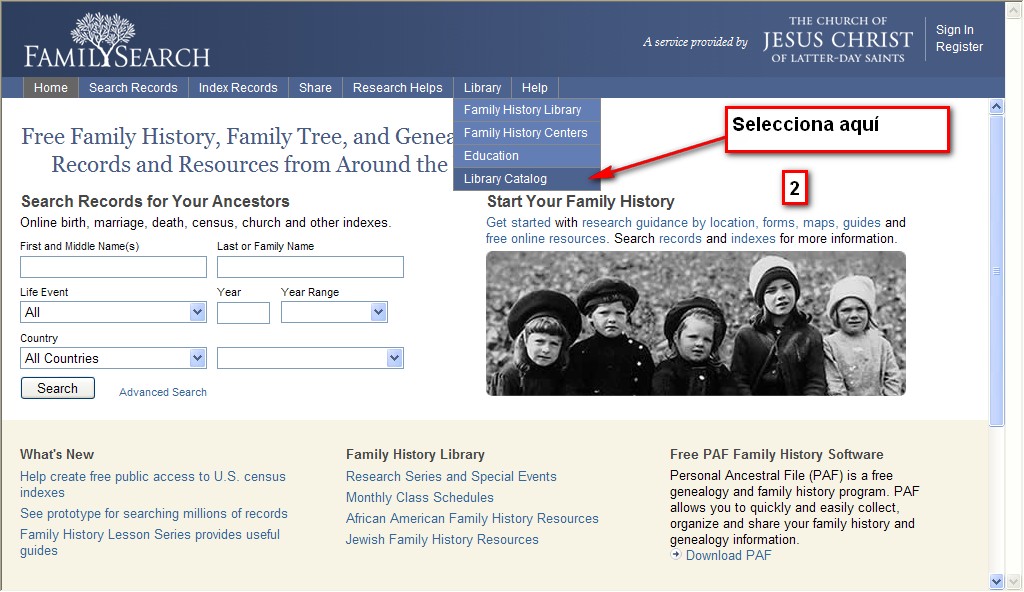The width and height of the screenshot is (1024, 592).
Task: Select Library Catalog from the Library menu
Action: [506, 179]
